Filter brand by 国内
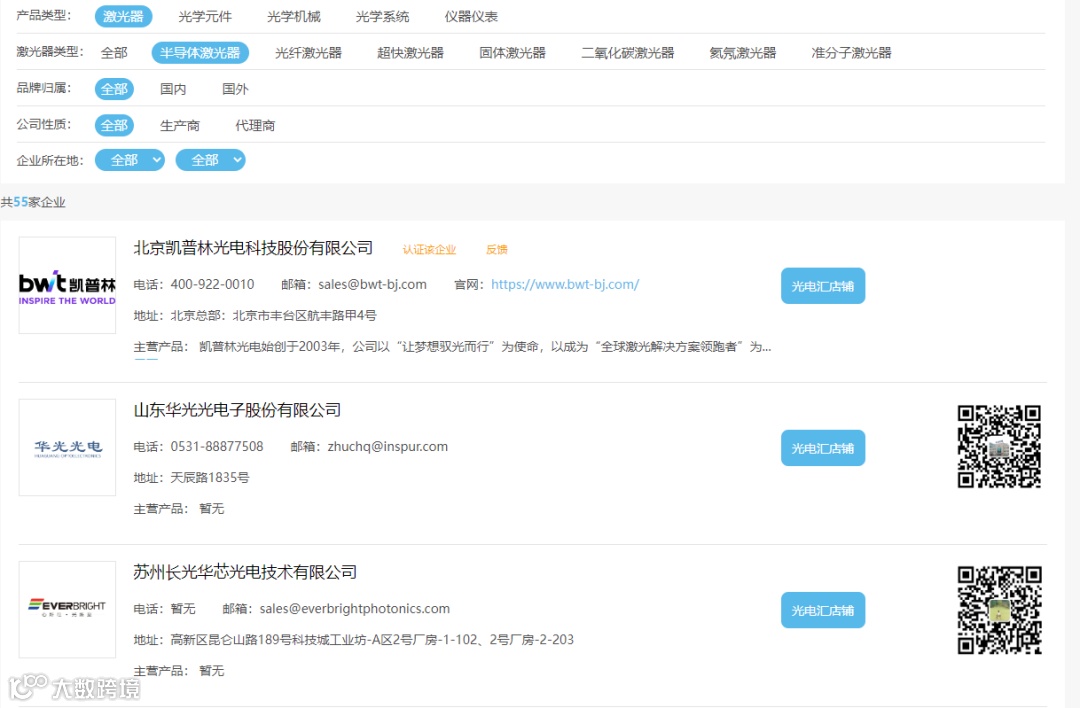This screenshot has width=1080, height=708. 173,89
